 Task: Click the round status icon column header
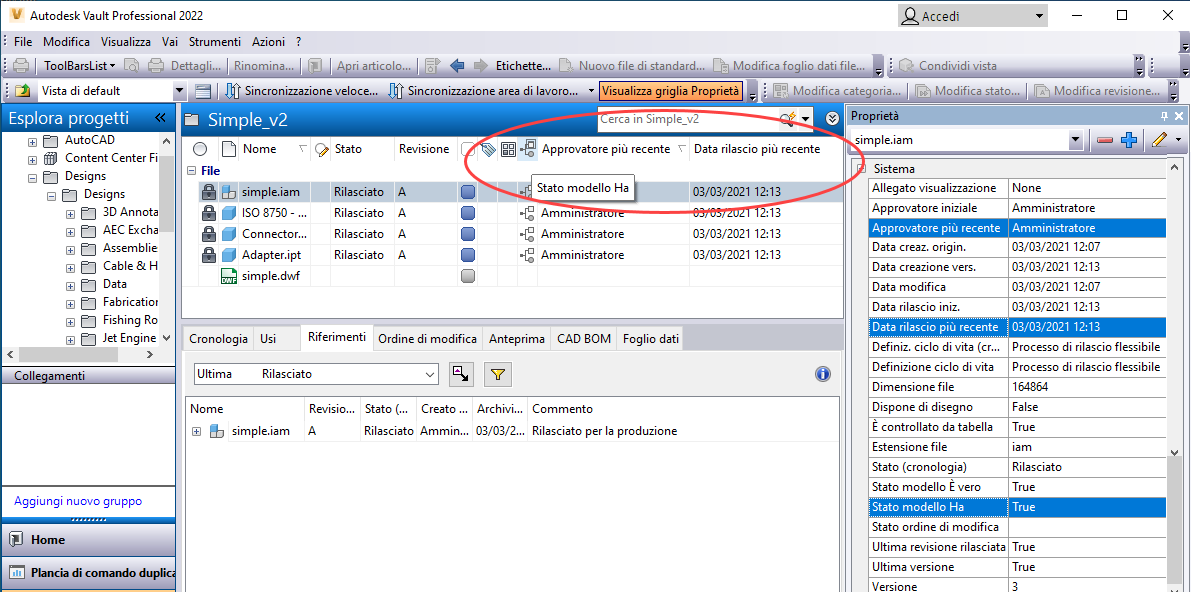200,149
